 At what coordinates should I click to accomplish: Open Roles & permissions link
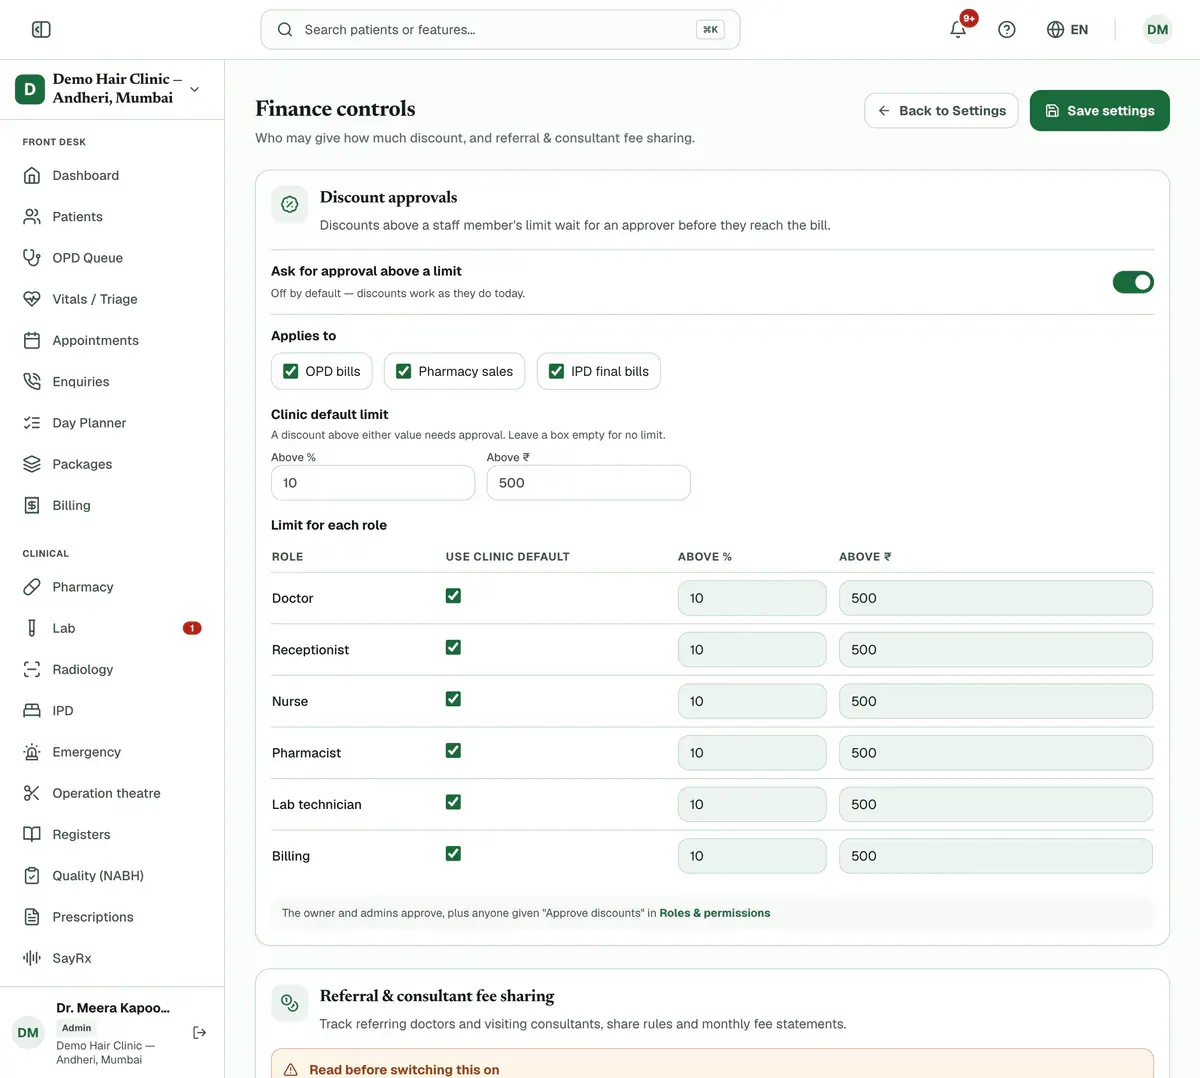click(715, 913)
